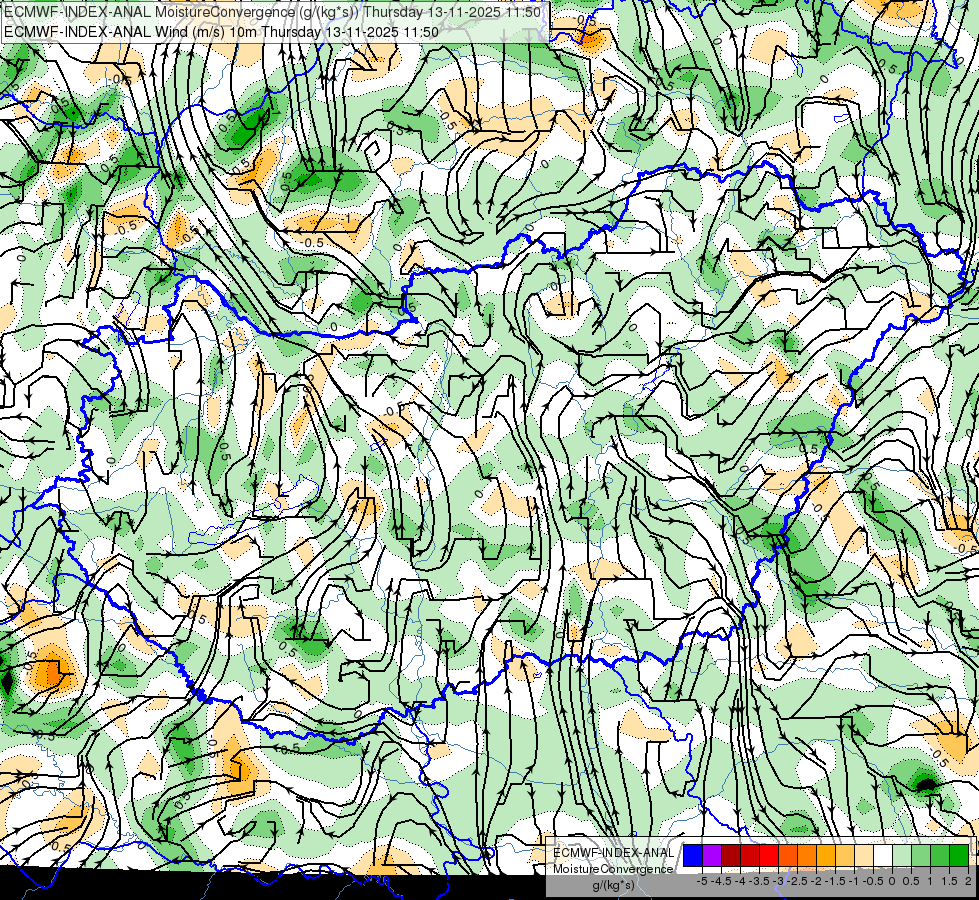Click the 'g/(kg*s)' unit label in legend

(613, 885)
